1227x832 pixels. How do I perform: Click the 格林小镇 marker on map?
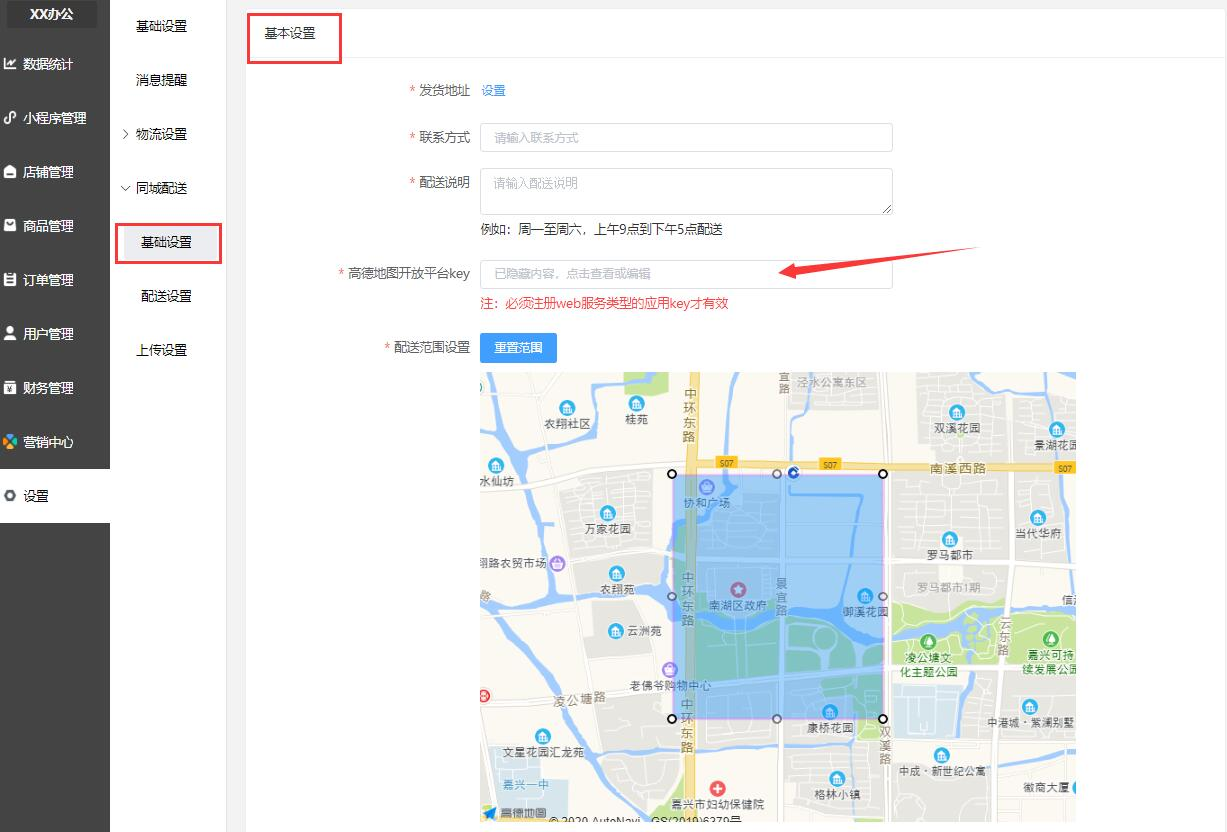click(837, 779)
